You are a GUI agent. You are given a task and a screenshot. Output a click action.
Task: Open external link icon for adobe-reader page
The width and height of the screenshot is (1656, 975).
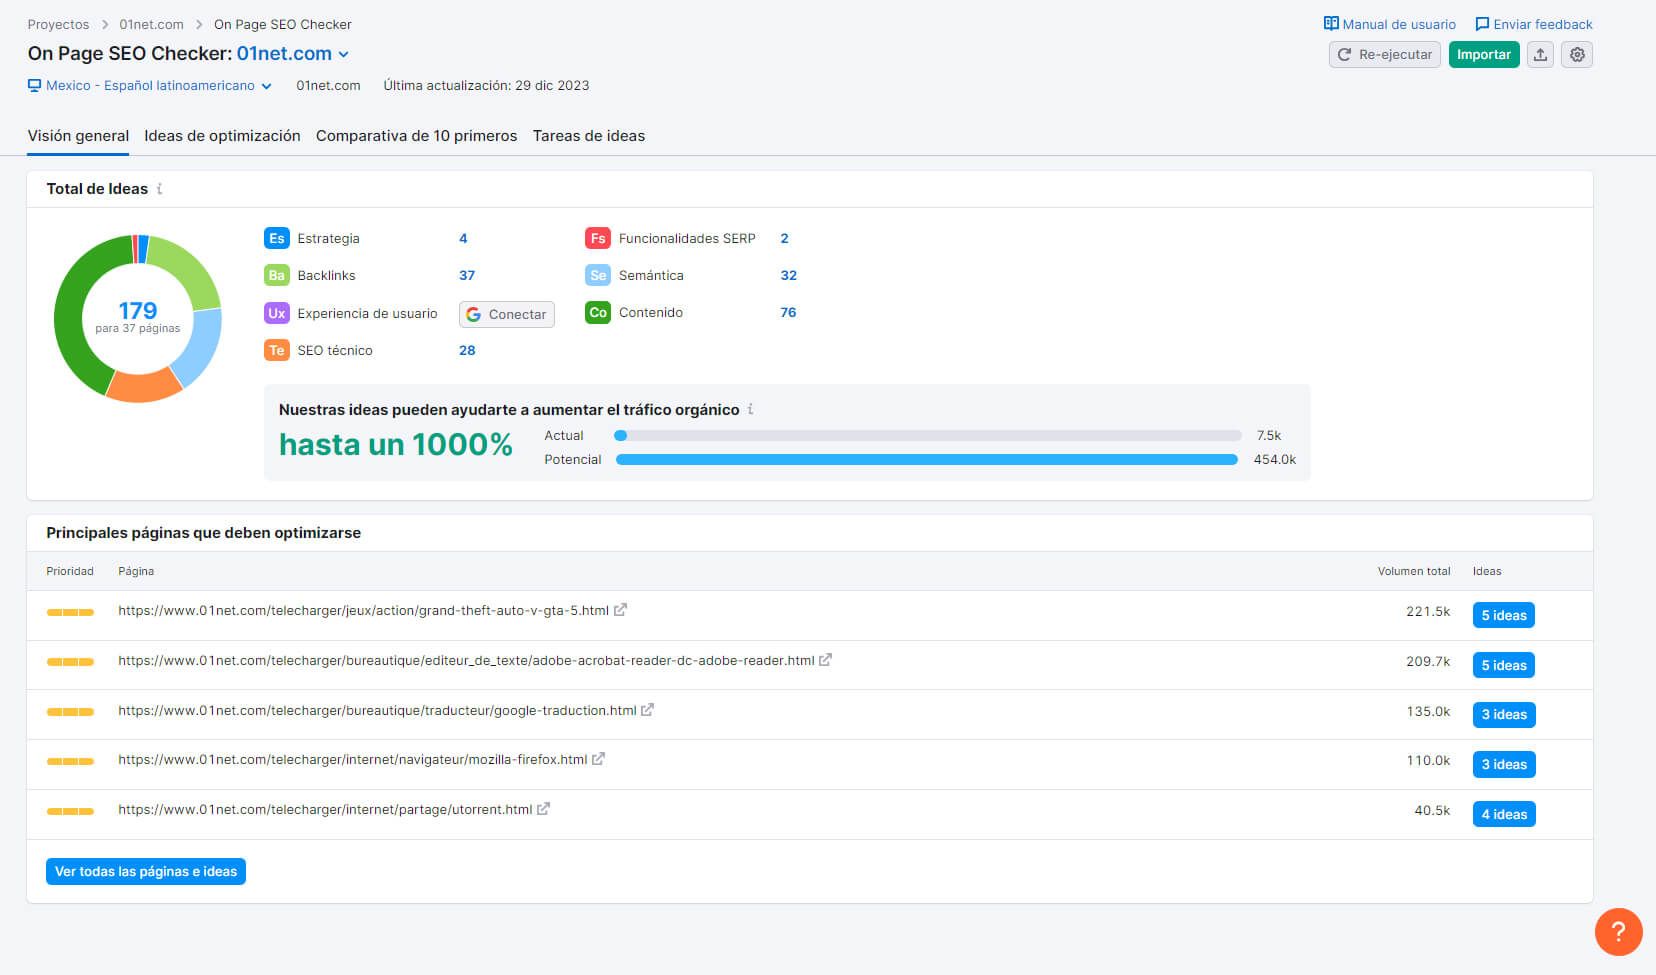coord(825,660)
